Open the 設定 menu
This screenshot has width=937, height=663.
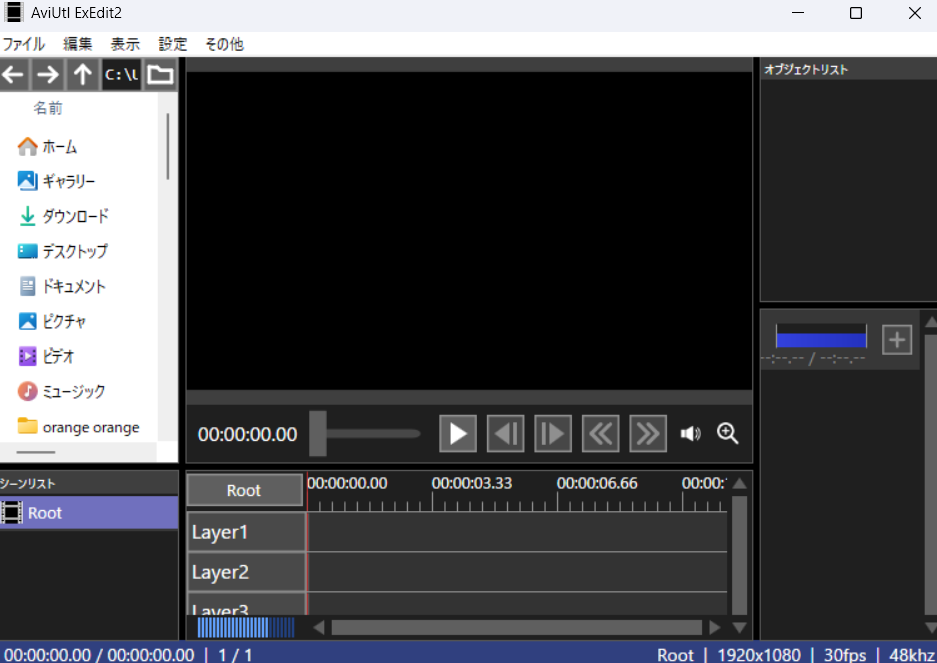point(173,44)
